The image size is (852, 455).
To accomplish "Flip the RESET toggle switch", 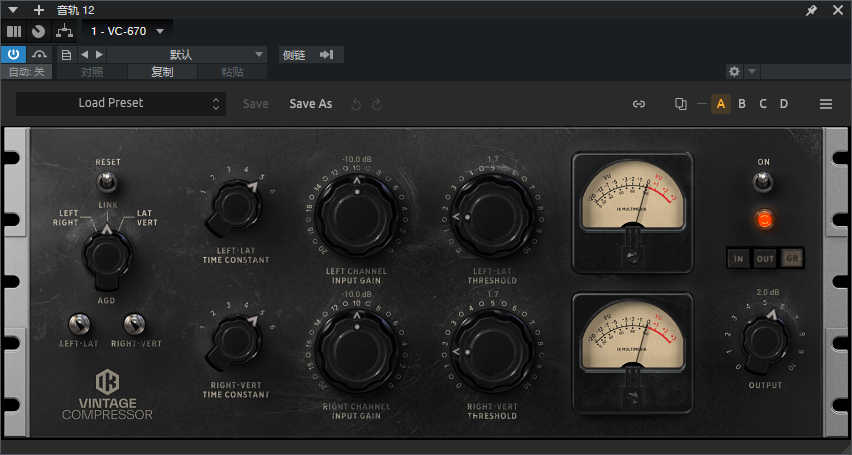I will tap(108, 181).
